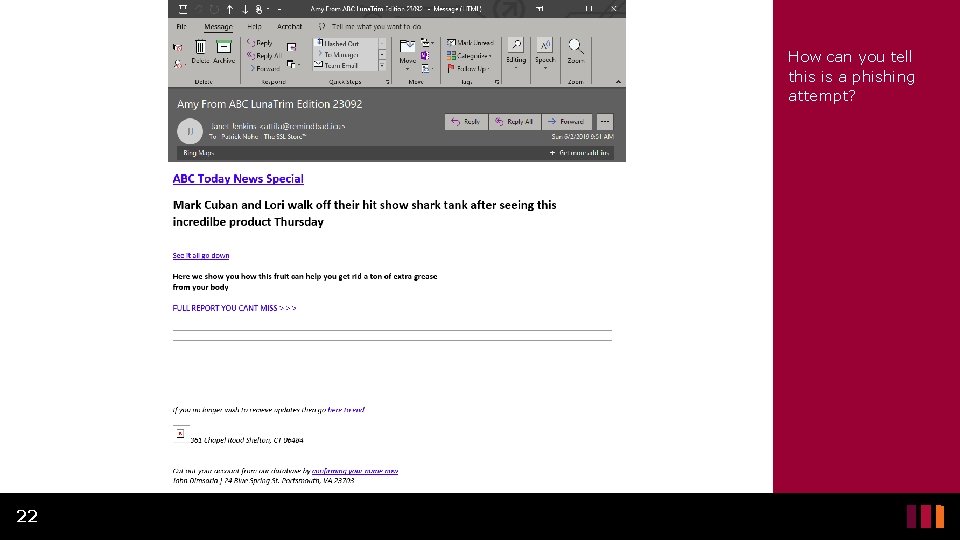Click the Zoom magnifier button
The height and width of the screenshot is (540, 960).
pos(576,51)
